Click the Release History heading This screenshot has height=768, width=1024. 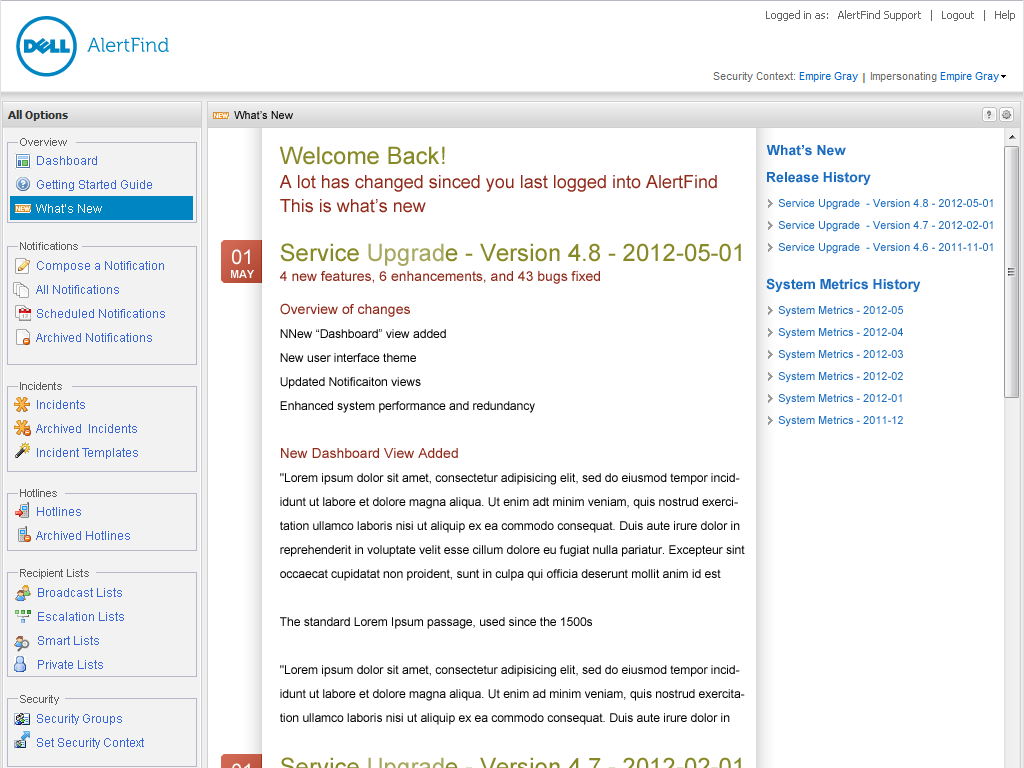[x=818, y=178]
